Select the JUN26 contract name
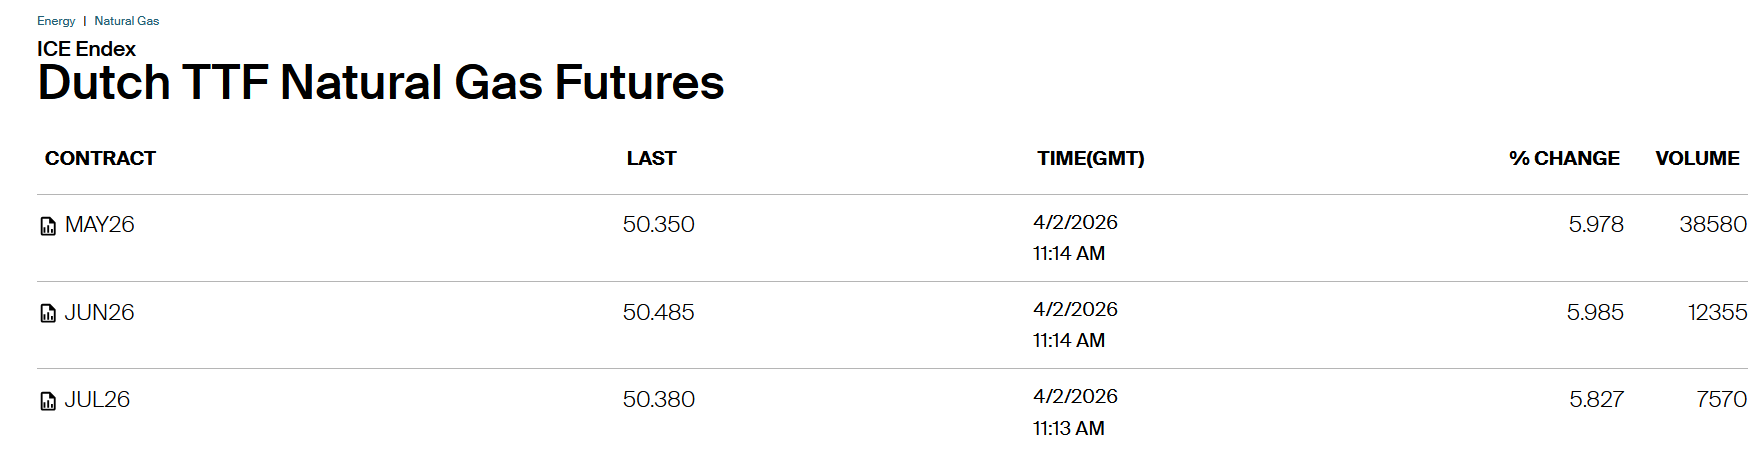Screen dimensions: 1753x456 (x=99, y=313)
